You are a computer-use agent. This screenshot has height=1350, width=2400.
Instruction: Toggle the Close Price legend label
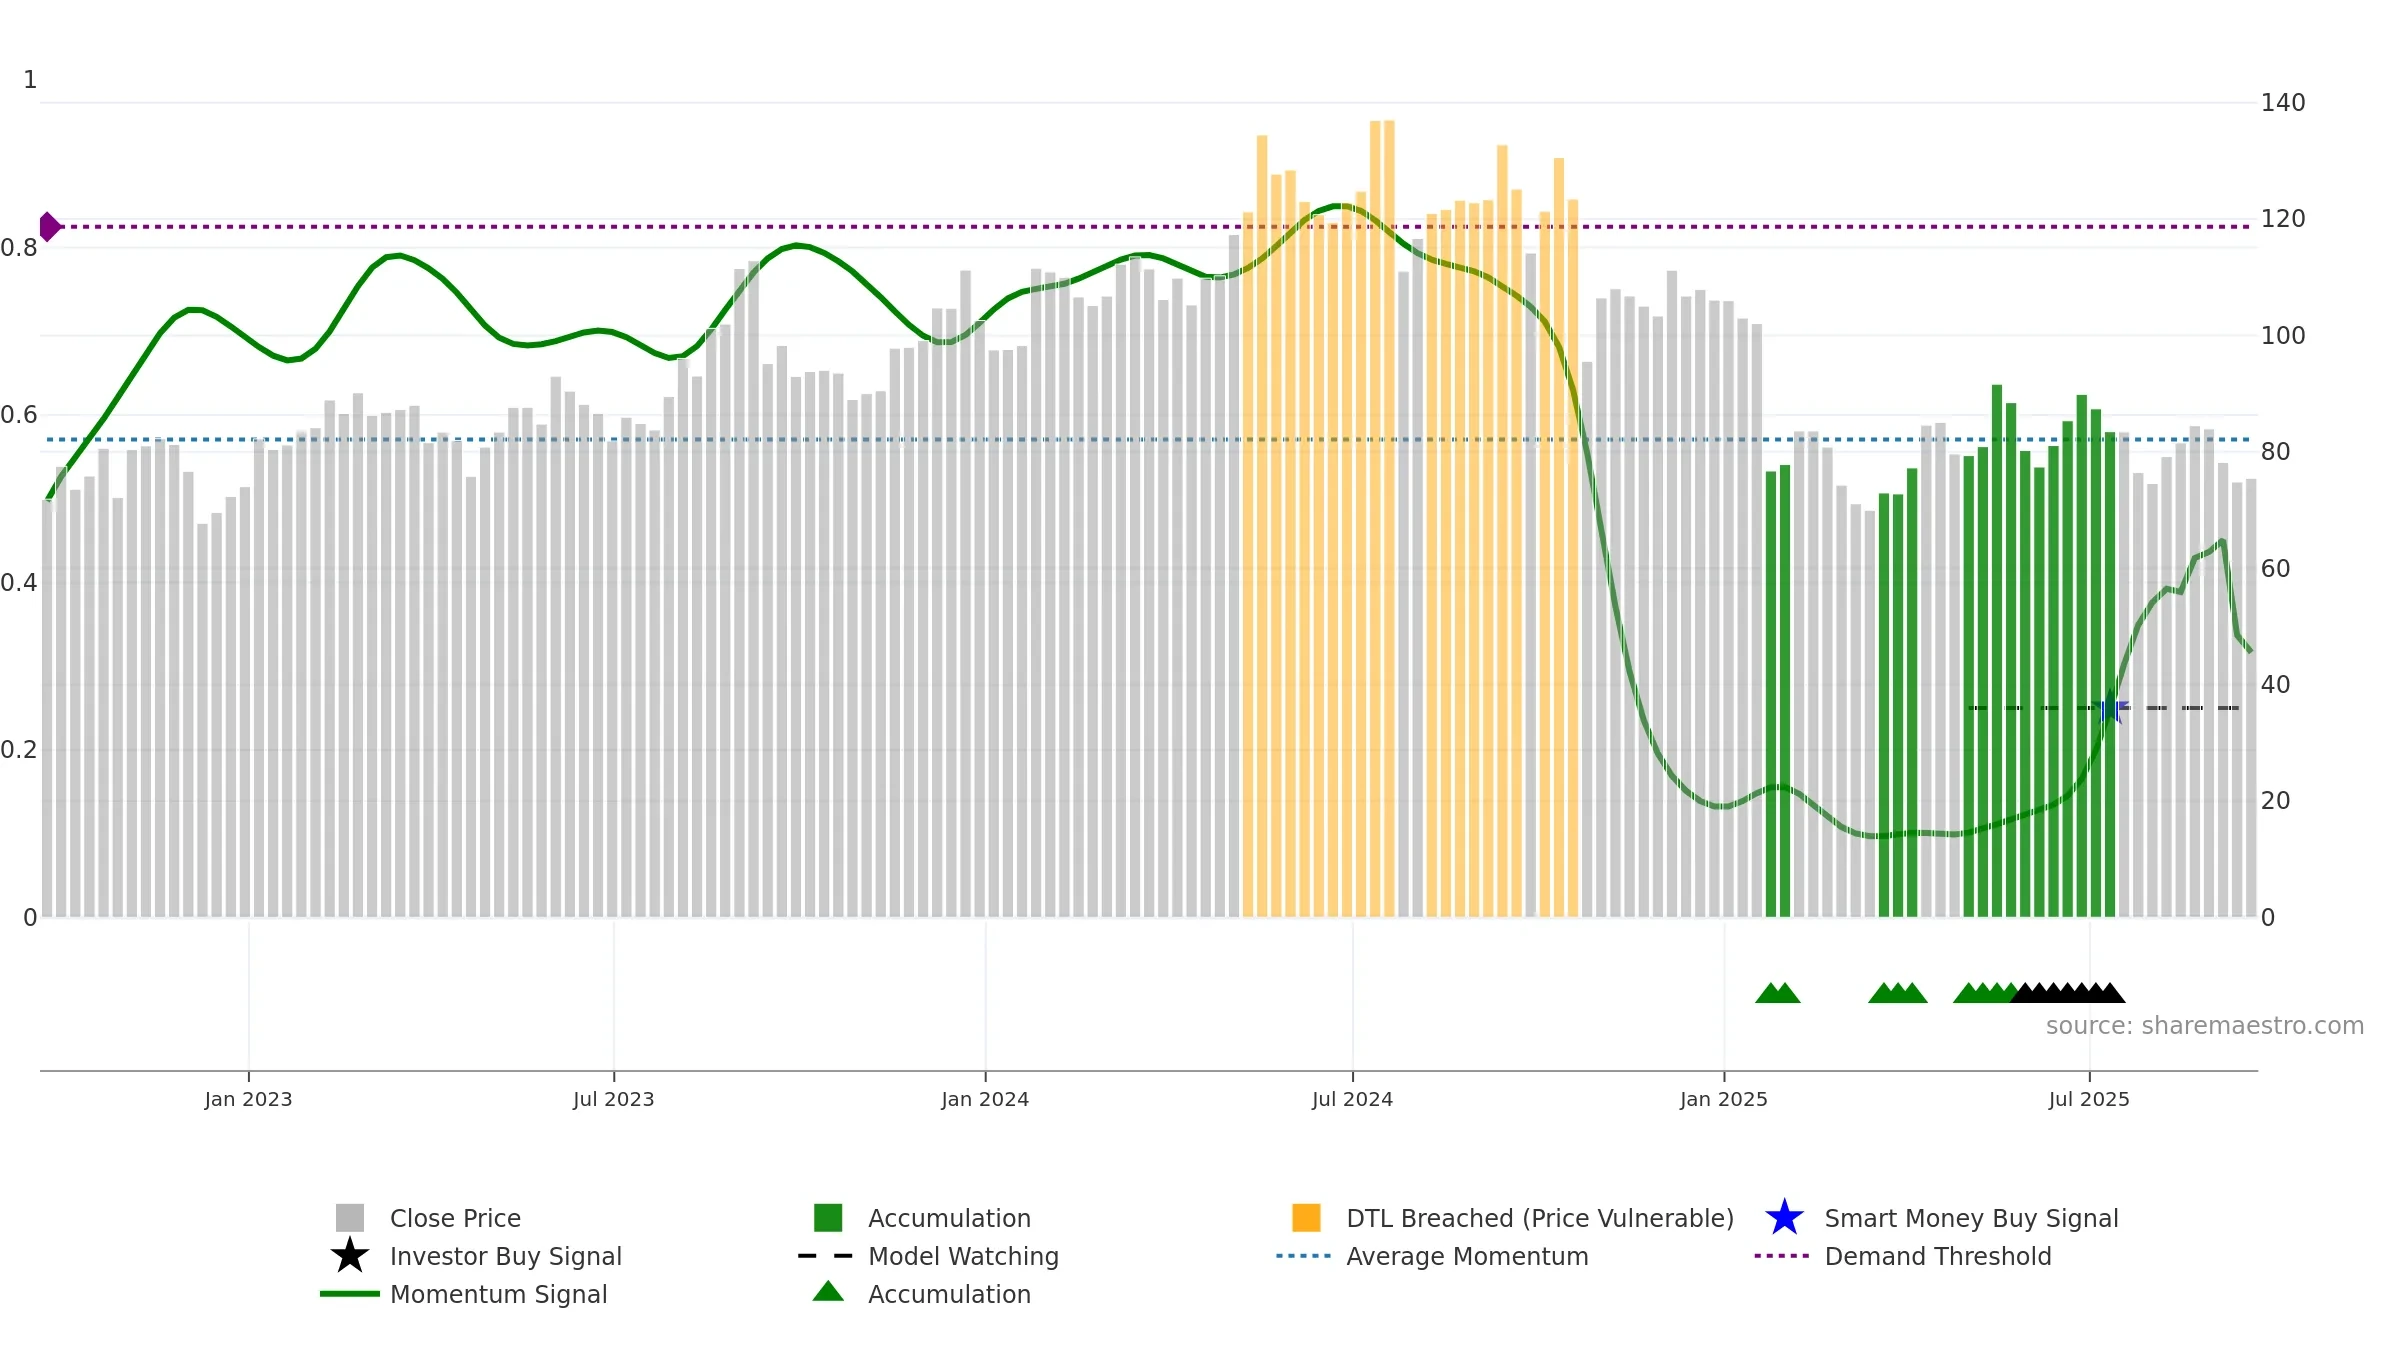tap(455, 1218)
